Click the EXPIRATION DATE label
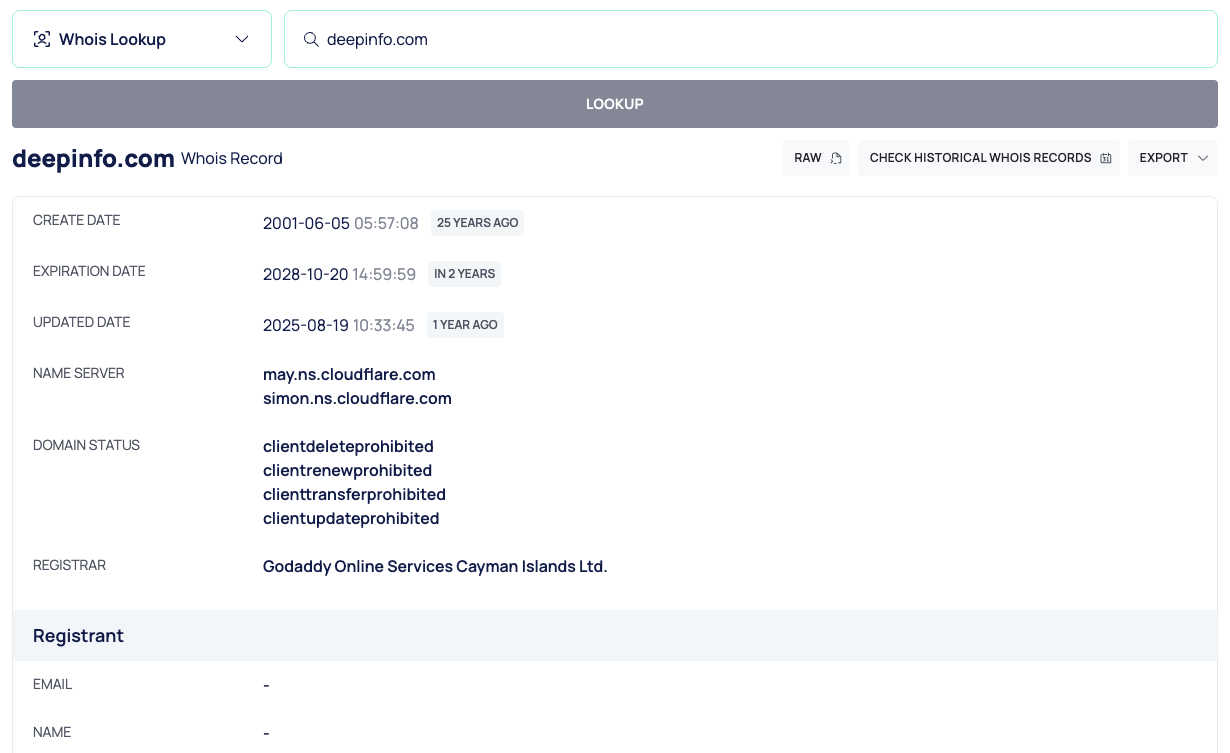The width and height of the screenshot is (1230, 753). point(89,271)
